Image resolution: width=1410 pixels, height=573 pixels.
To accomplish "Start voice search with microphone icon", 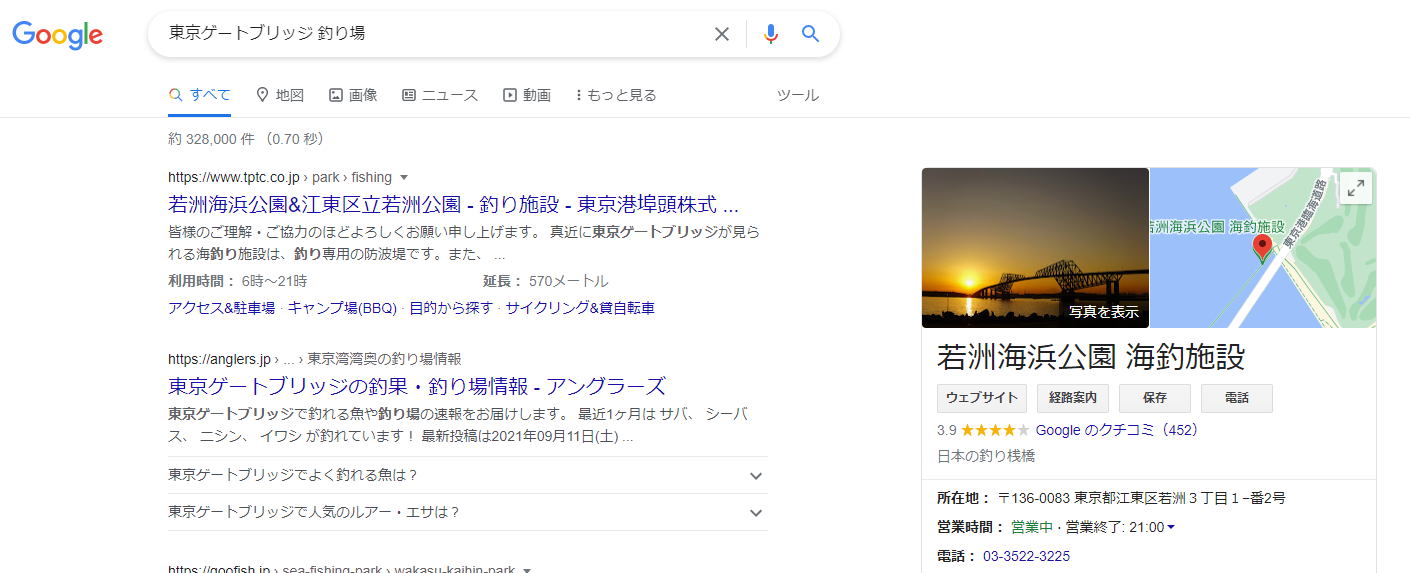I will 770,34.
